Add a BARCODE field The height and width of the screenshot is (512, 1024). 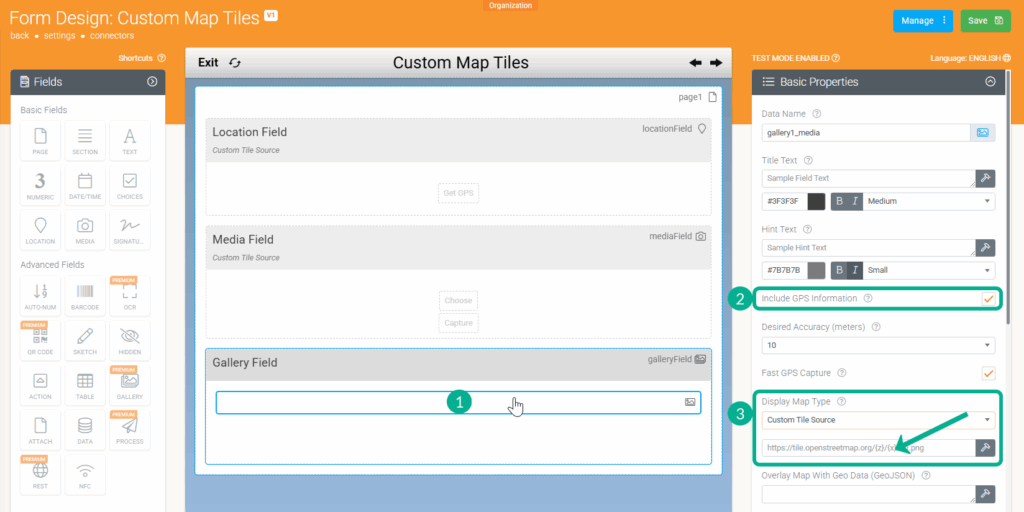tap(85, 296)
